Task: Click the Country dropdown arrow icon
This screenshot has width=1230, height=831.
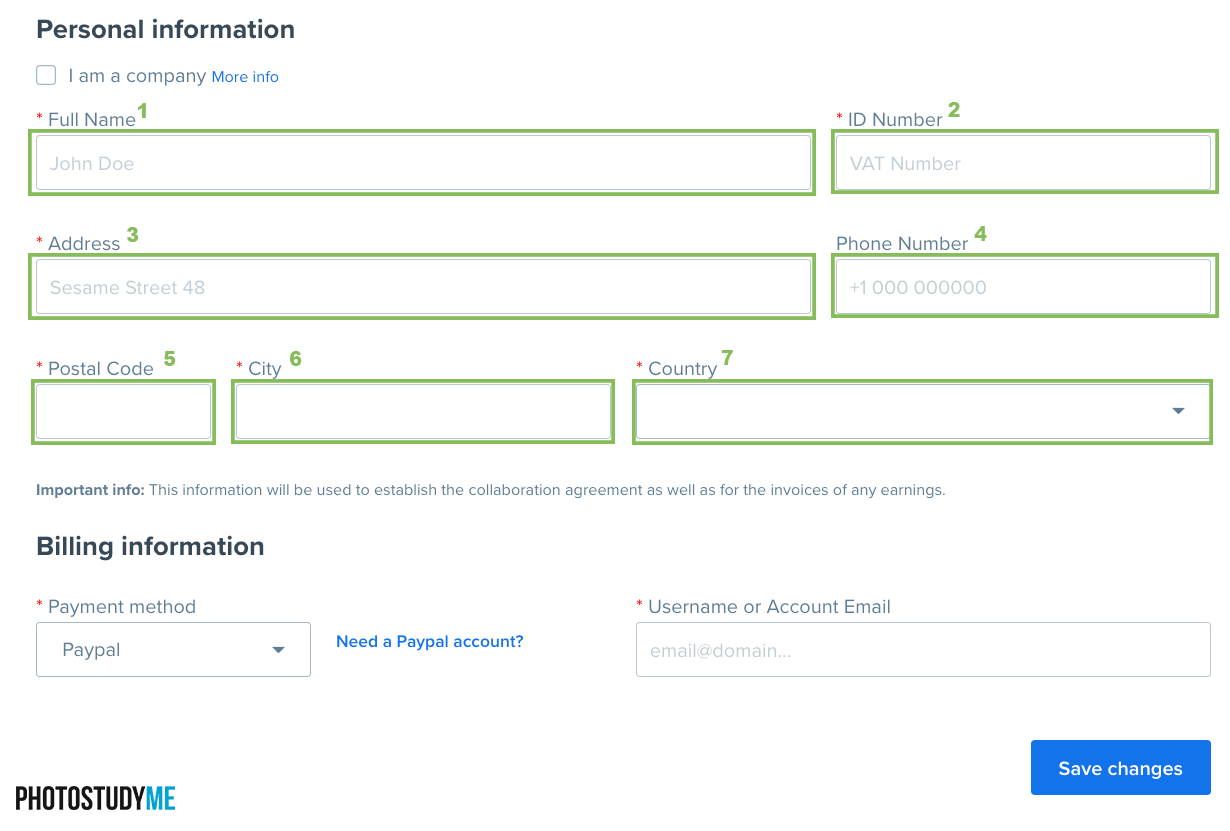Action: 1178,412
